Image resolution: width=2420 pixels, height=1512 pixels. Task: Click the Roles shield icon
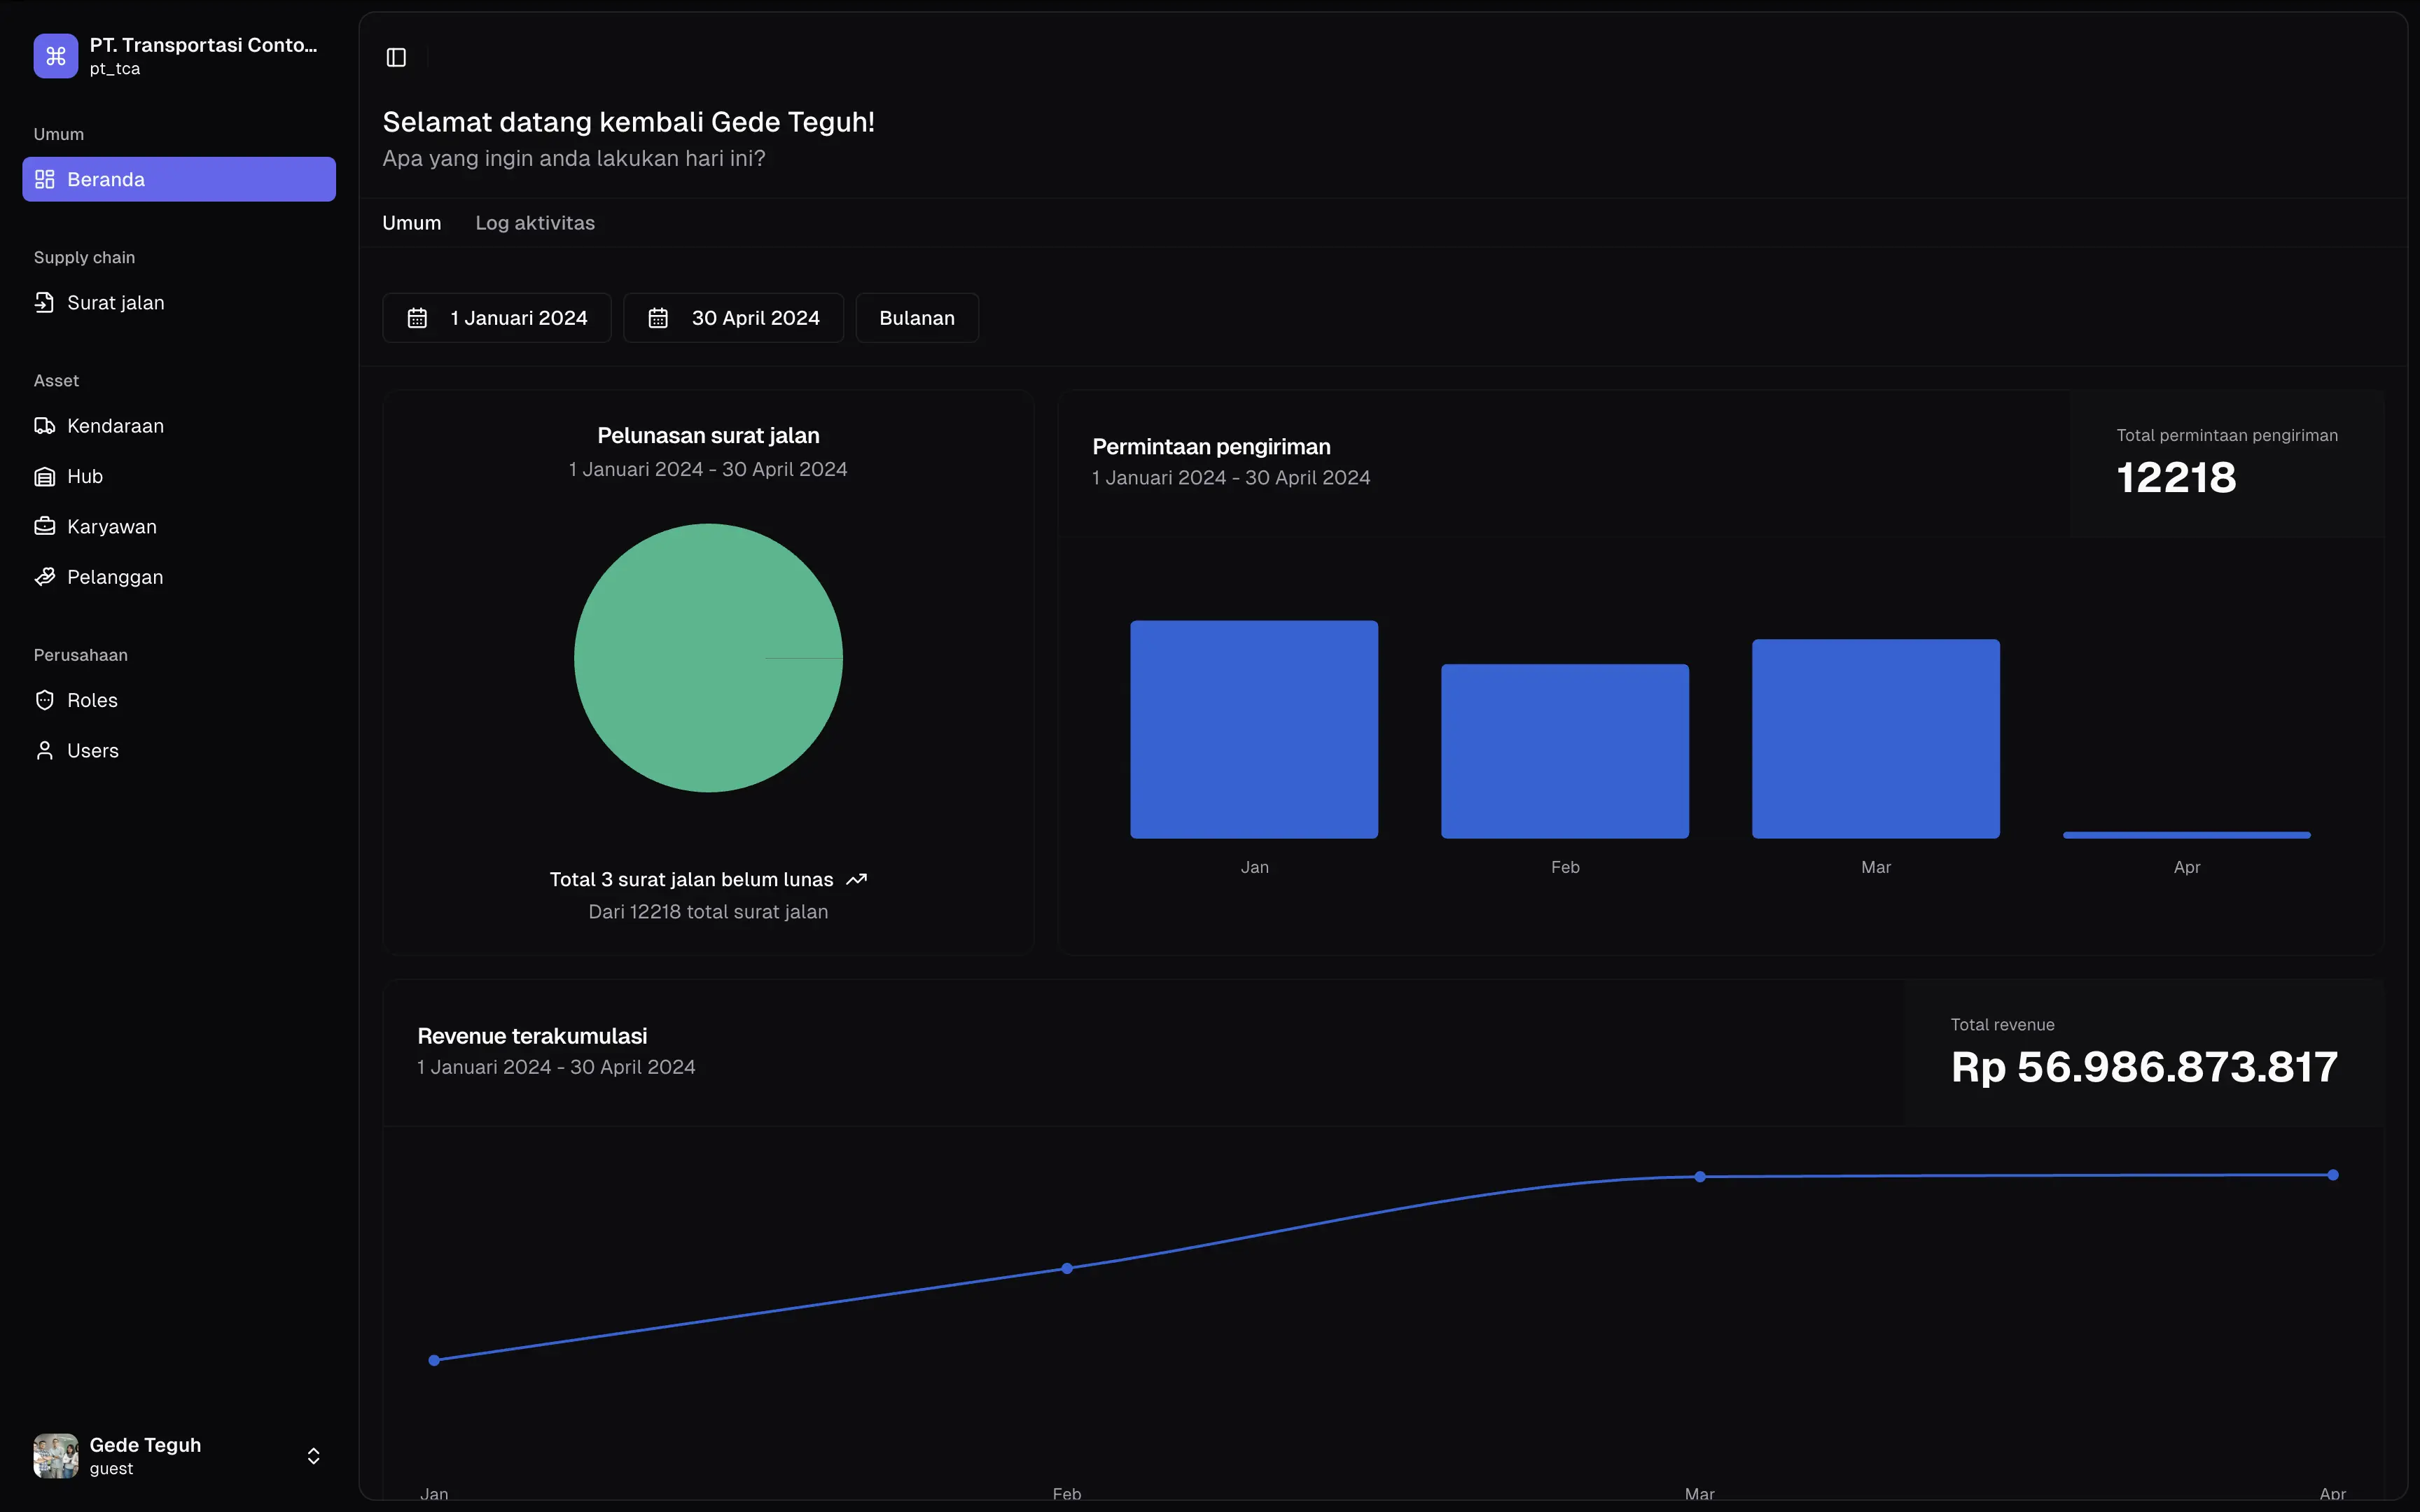[x=44, y=700]
